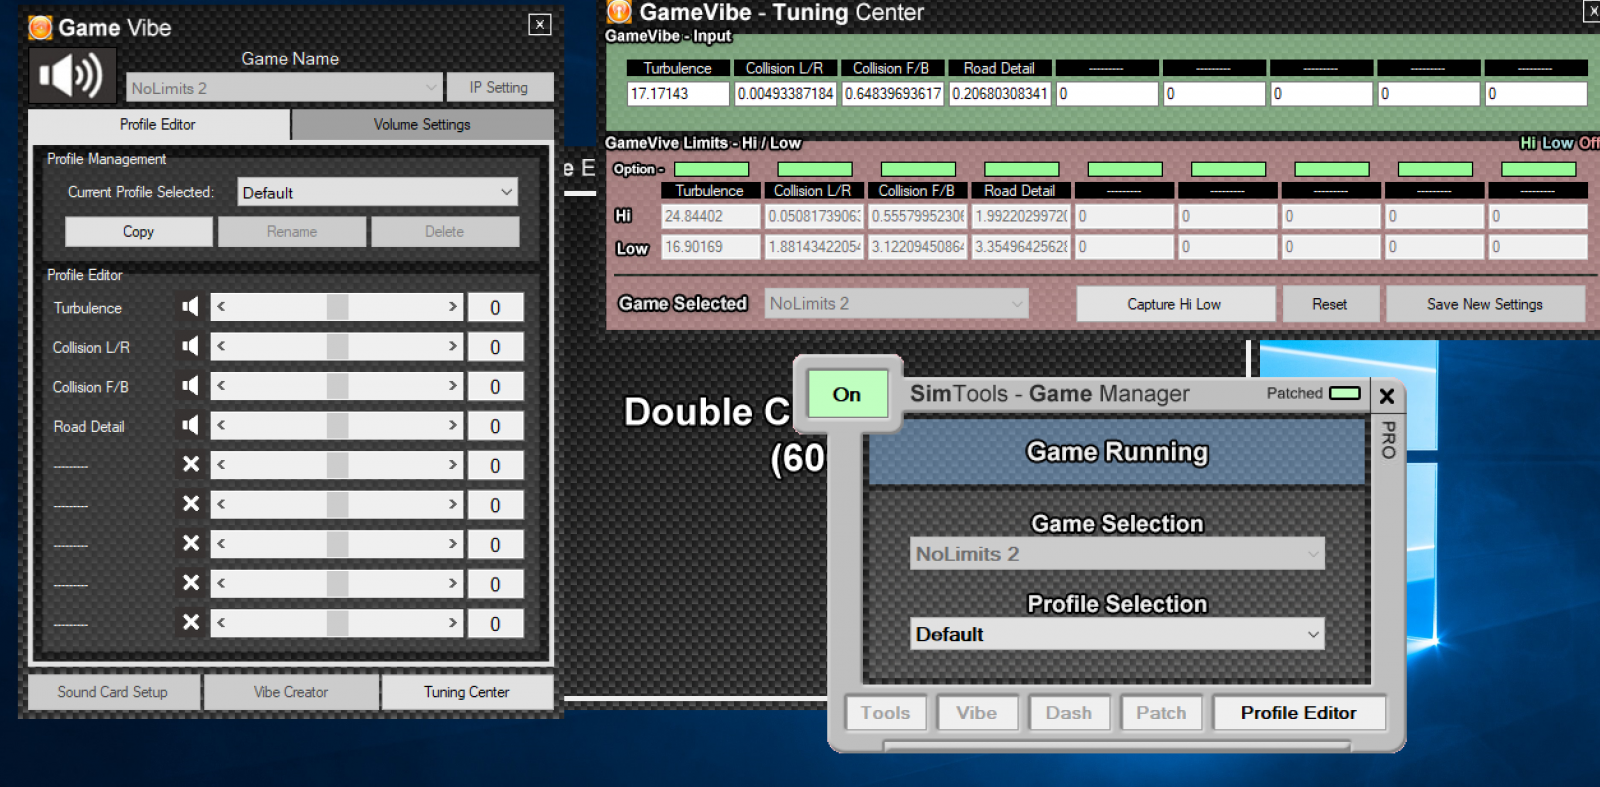
Task: Click the Reset button in Tuning Center
Action: point(1330,304)
